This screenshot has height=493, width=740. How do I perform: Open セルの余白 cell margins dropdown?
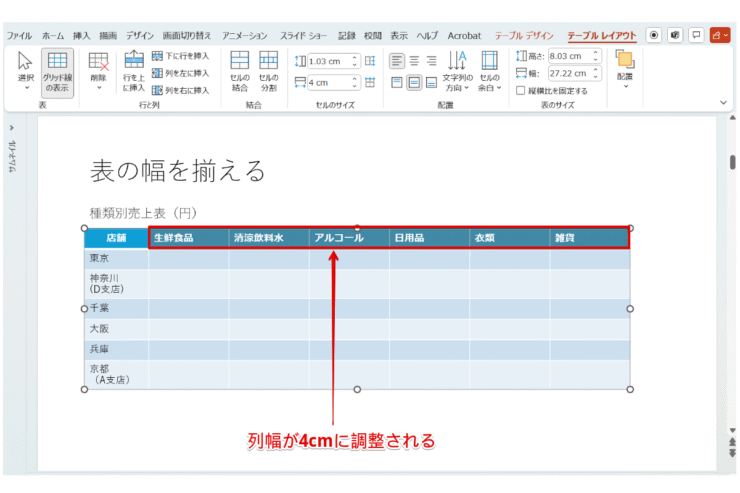[489, 71]
